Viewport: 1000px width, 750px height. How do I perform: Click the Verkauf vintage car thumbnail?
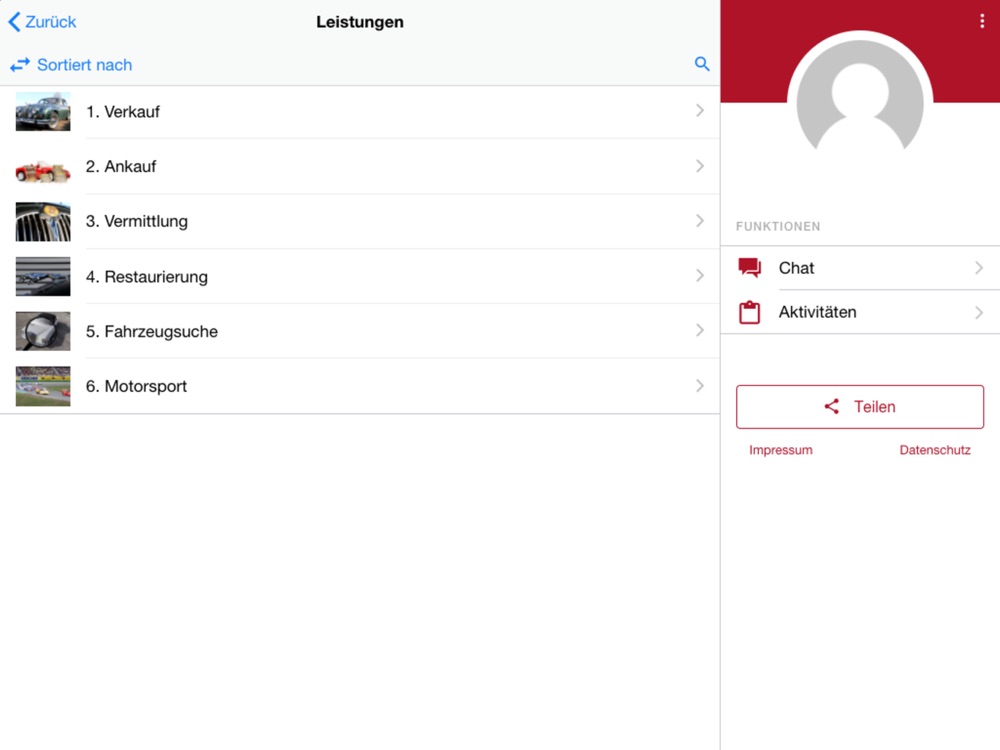click(x=43, y=111)
